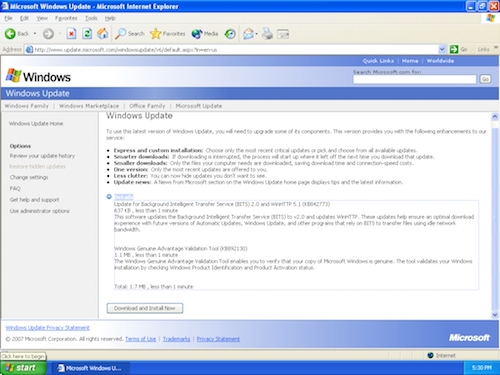
Task: Click Use administrator options
Action: click(40, 211)
